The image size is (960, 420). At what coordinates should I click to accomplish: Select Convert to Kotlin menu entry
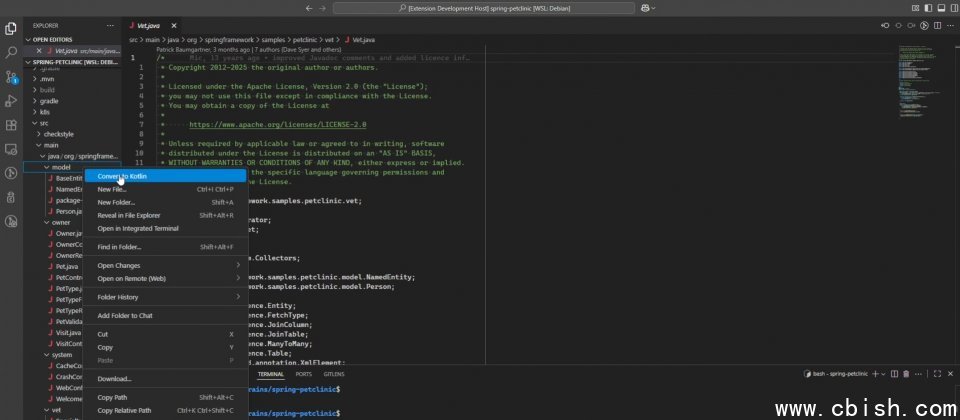[x=123, y=176]
